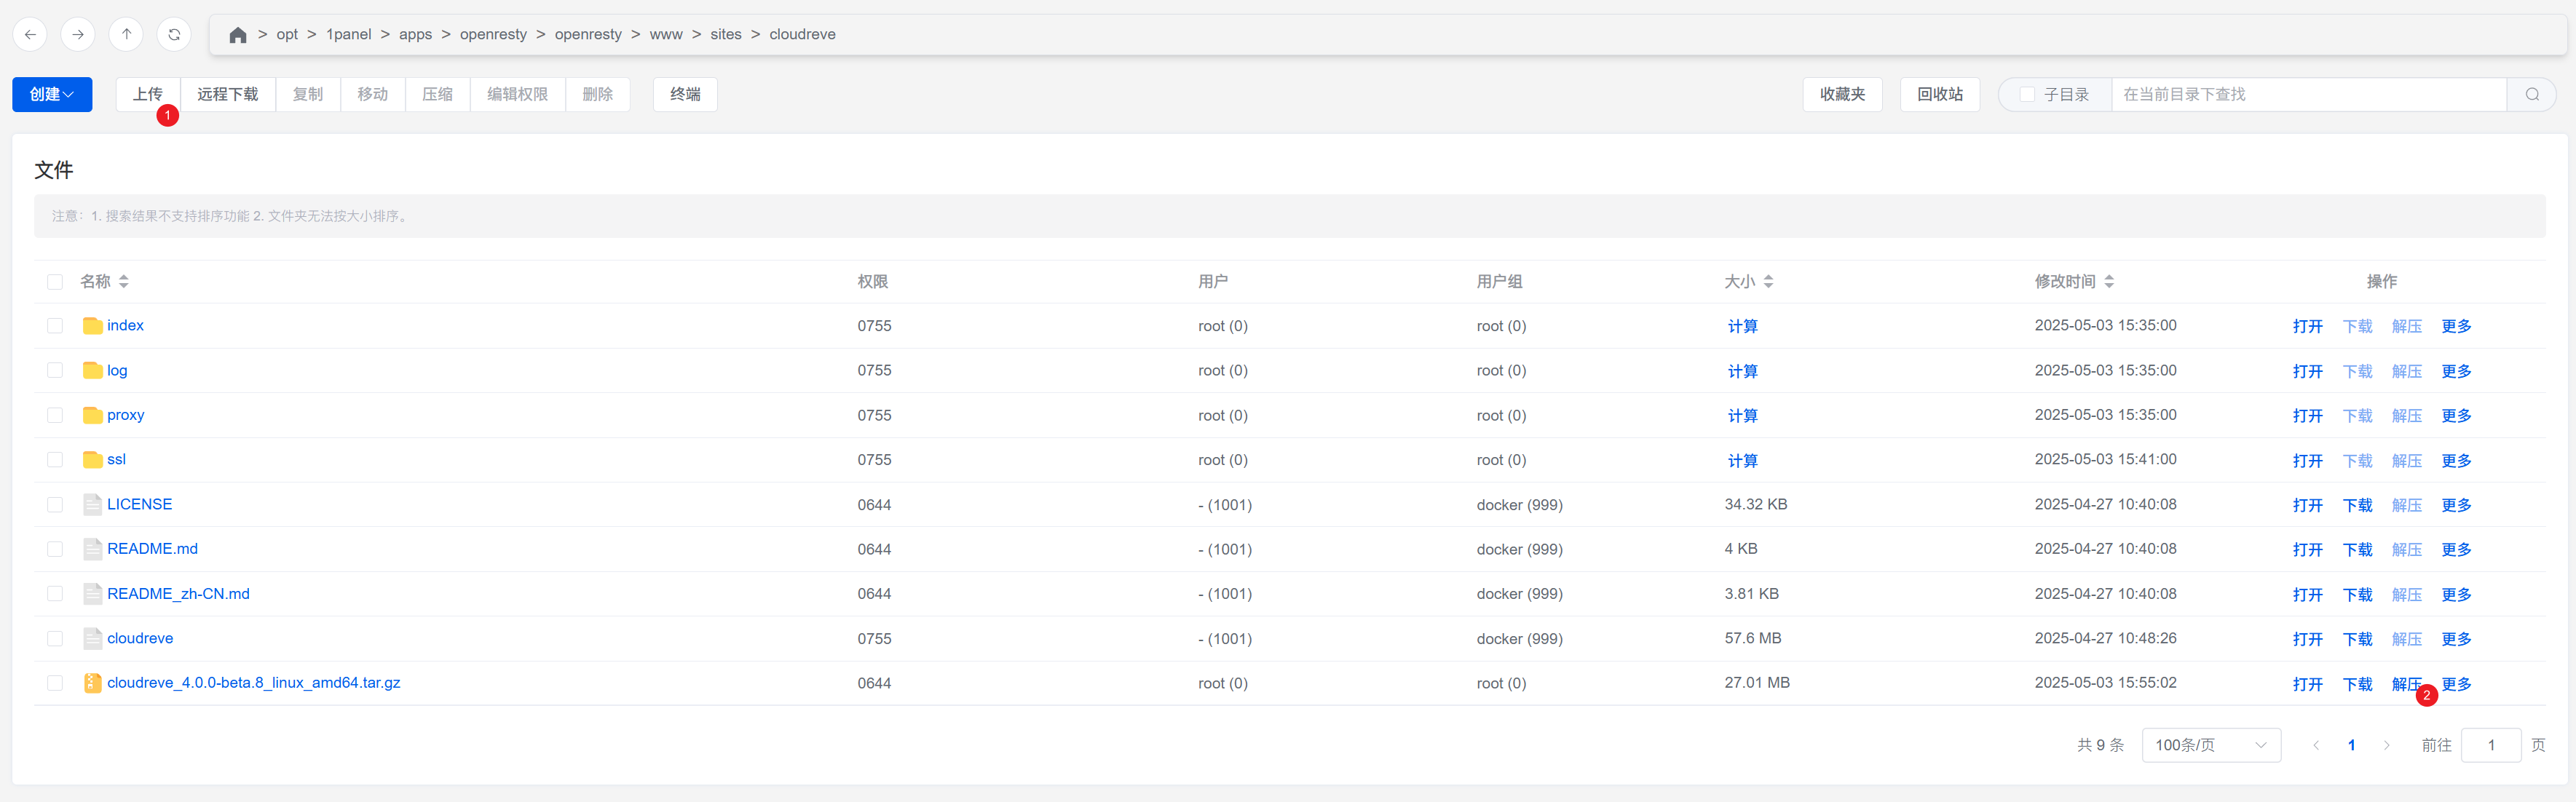2576x802 pixels.
Task: Click the 上传 upload button
Action: [x=148, y=94]
